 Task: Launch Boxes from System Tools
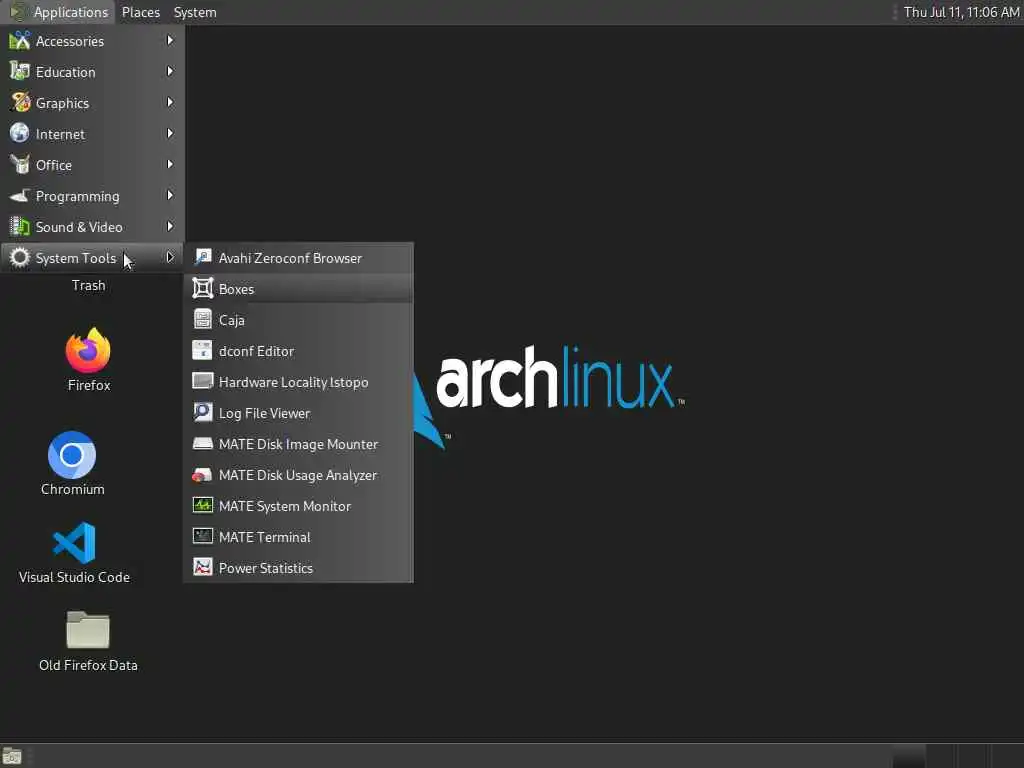(x=298, y=289)
